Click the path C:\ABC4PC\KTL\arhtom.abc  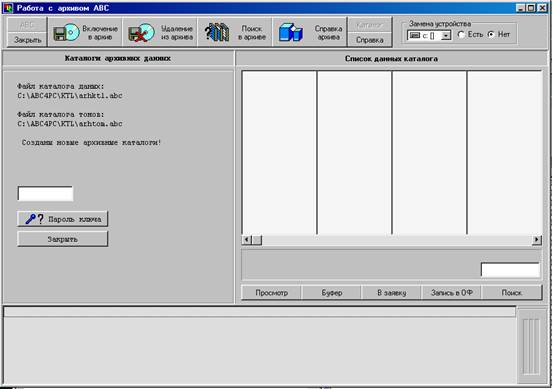pos(70,124)
